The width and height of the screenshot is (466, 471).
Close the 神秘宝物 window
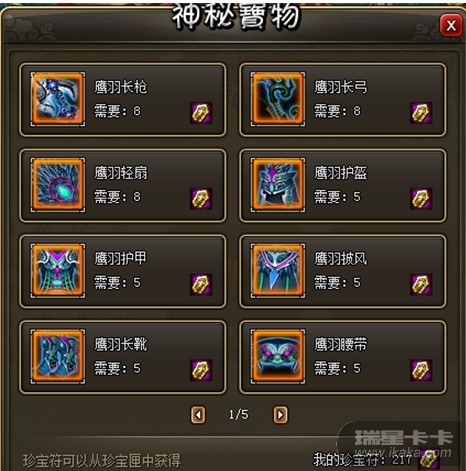tap(451, 25)
